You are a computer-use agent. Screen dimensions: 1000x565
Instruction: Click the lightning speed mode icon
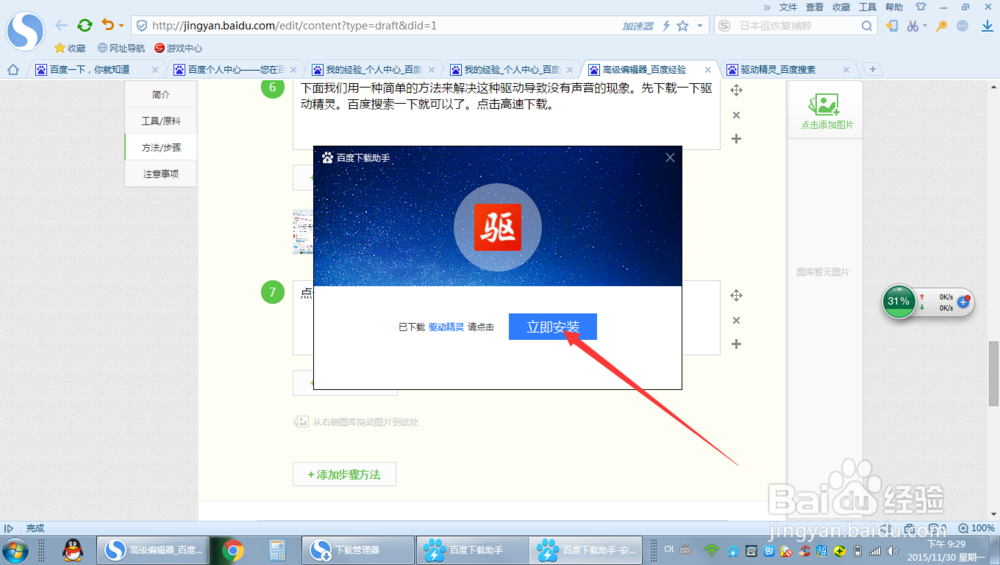(666, 26)
